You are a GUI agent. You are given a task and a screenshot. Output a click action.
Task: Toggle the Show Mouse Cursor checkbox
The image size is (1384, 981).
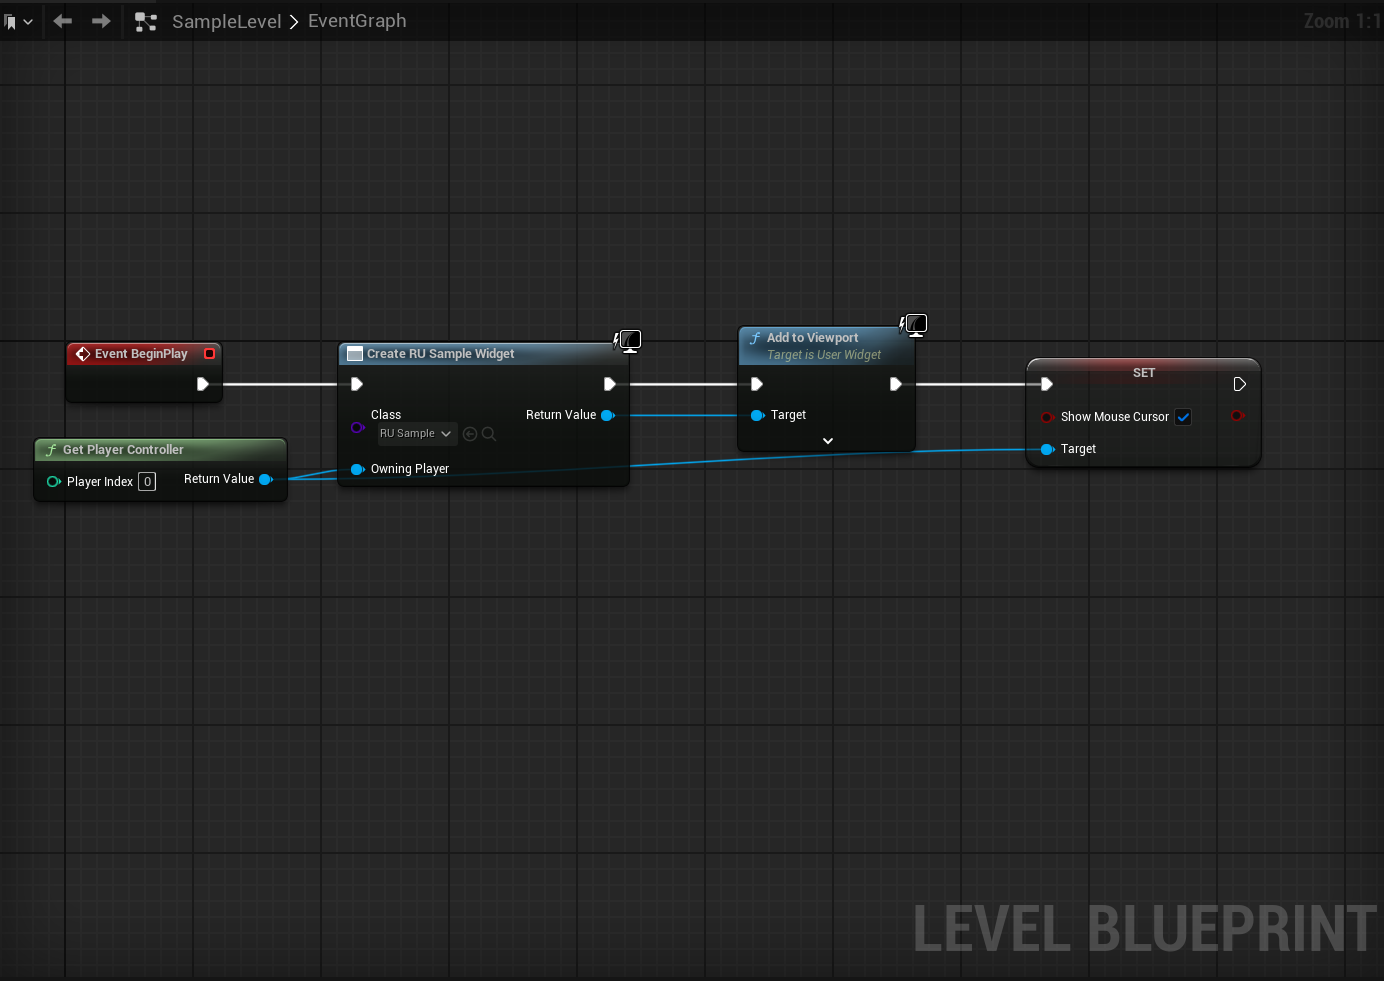(1183, 417)
